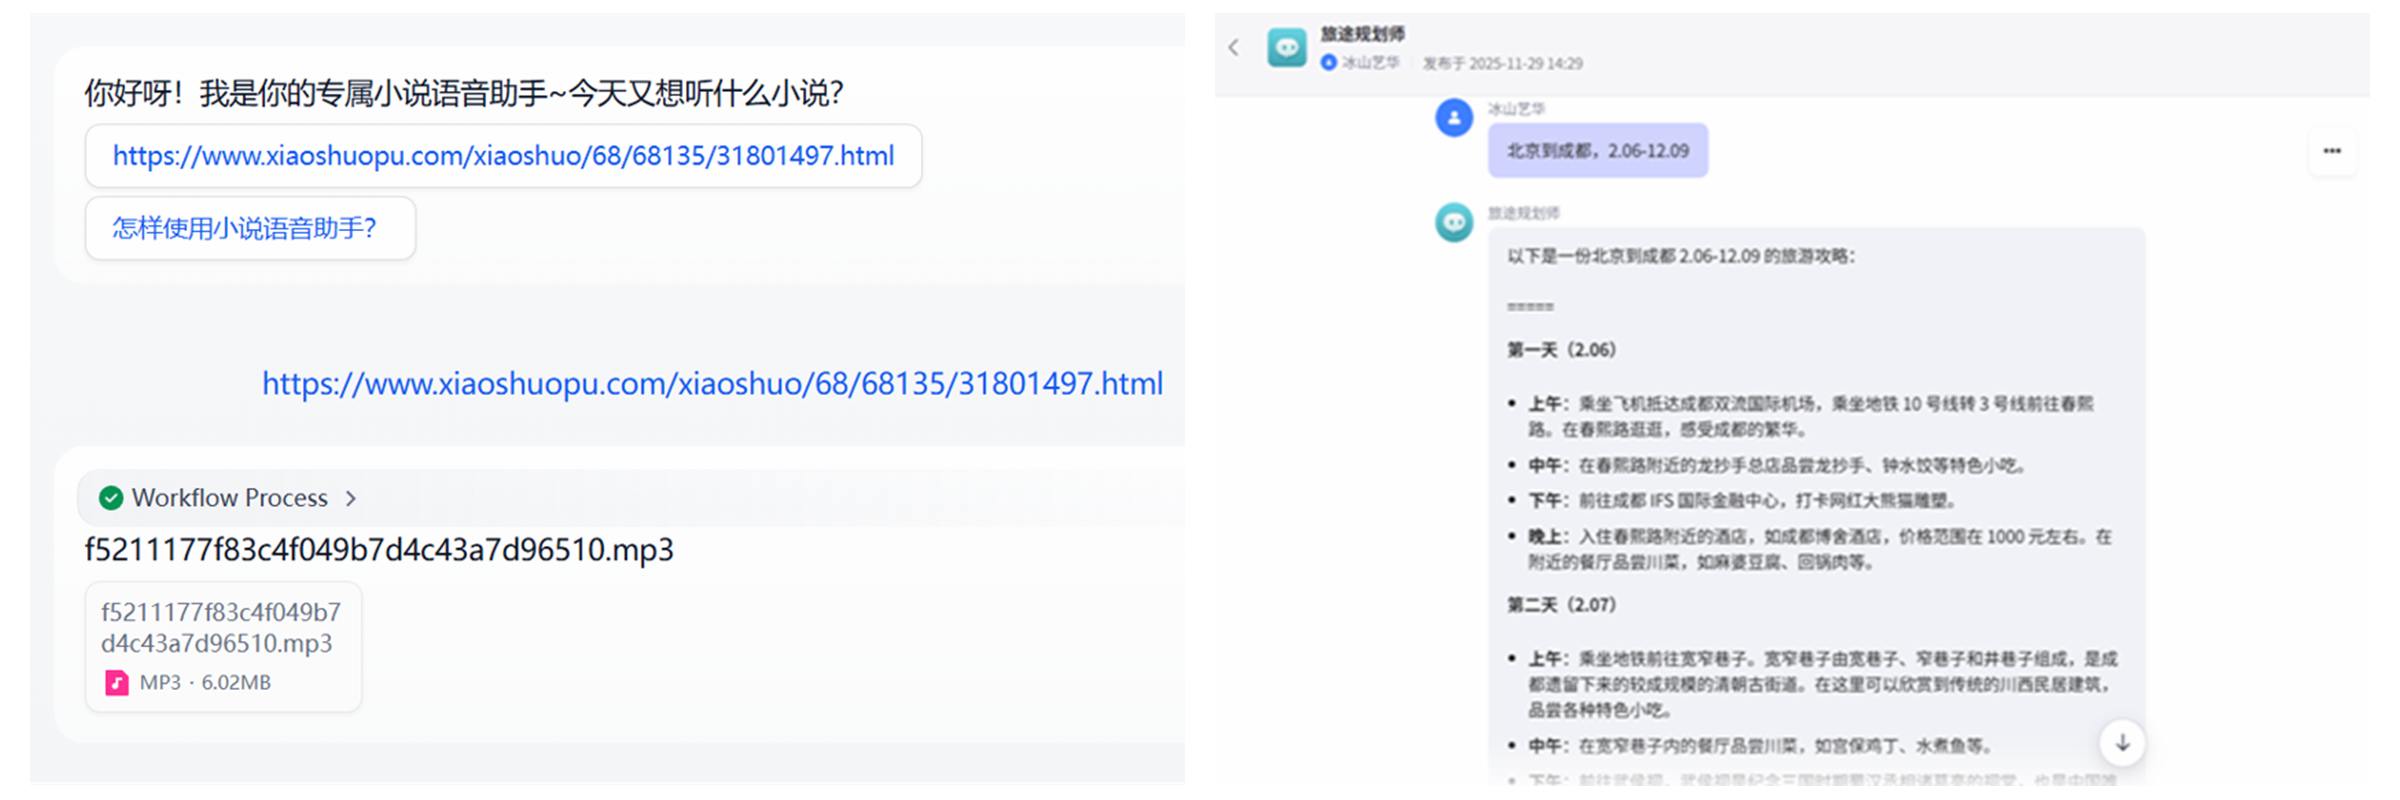Click the mp3 filename text in the reply
This screenshot has height=800, width=2400.
[379, 550]
